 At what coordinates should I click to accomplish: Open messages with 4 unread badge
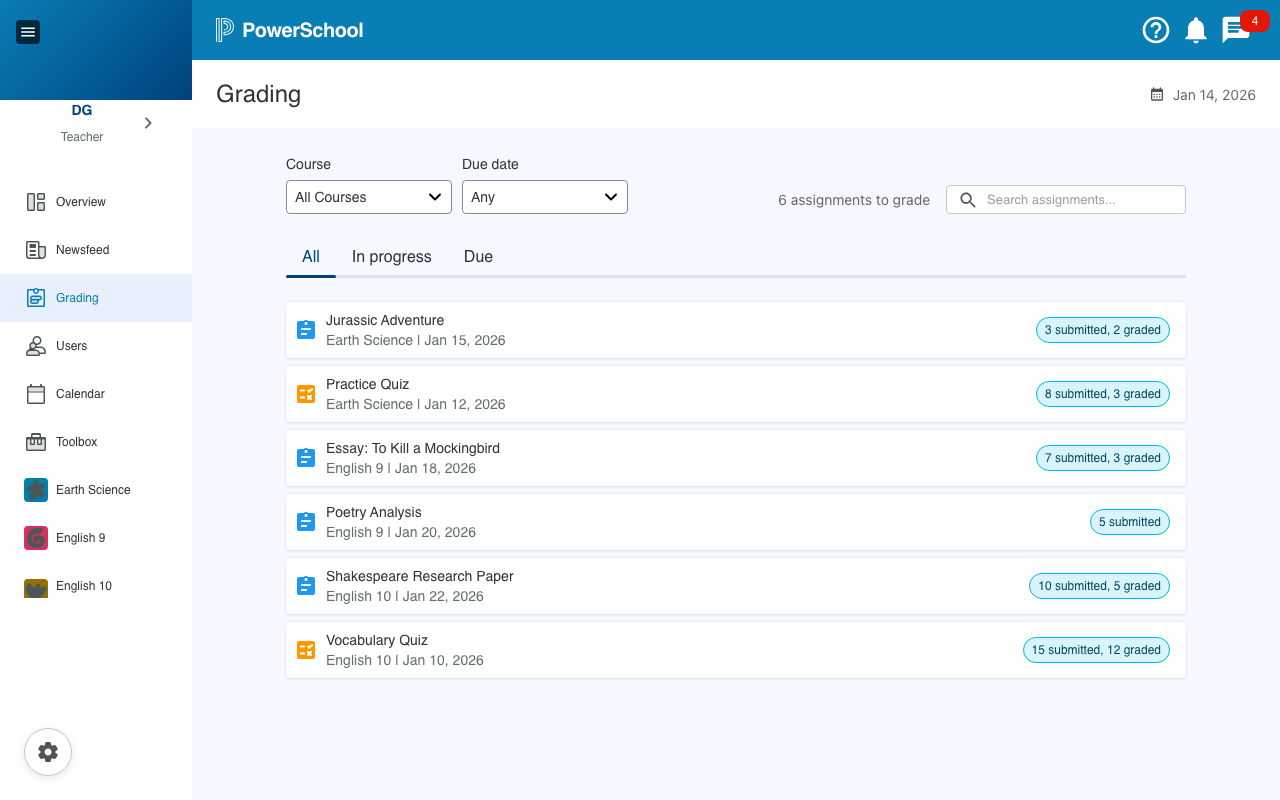coord(1236,30)
